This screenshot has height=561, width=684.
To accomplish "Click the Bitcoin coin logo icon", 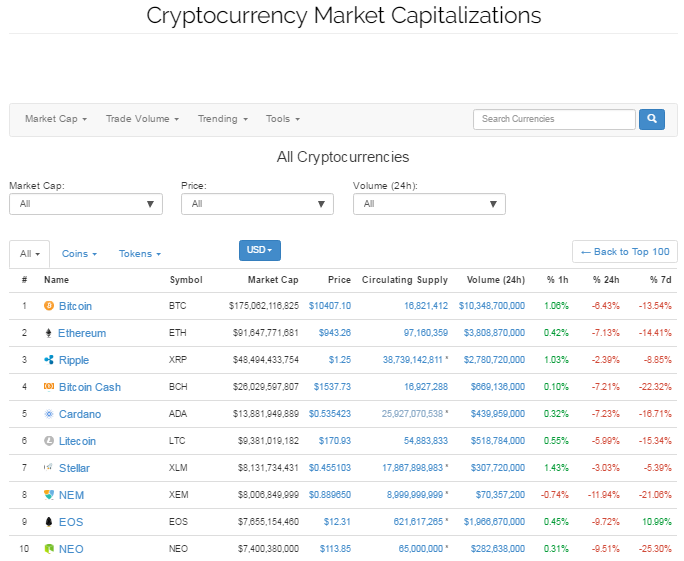I will pyautogui.click(x=49, y=306).
